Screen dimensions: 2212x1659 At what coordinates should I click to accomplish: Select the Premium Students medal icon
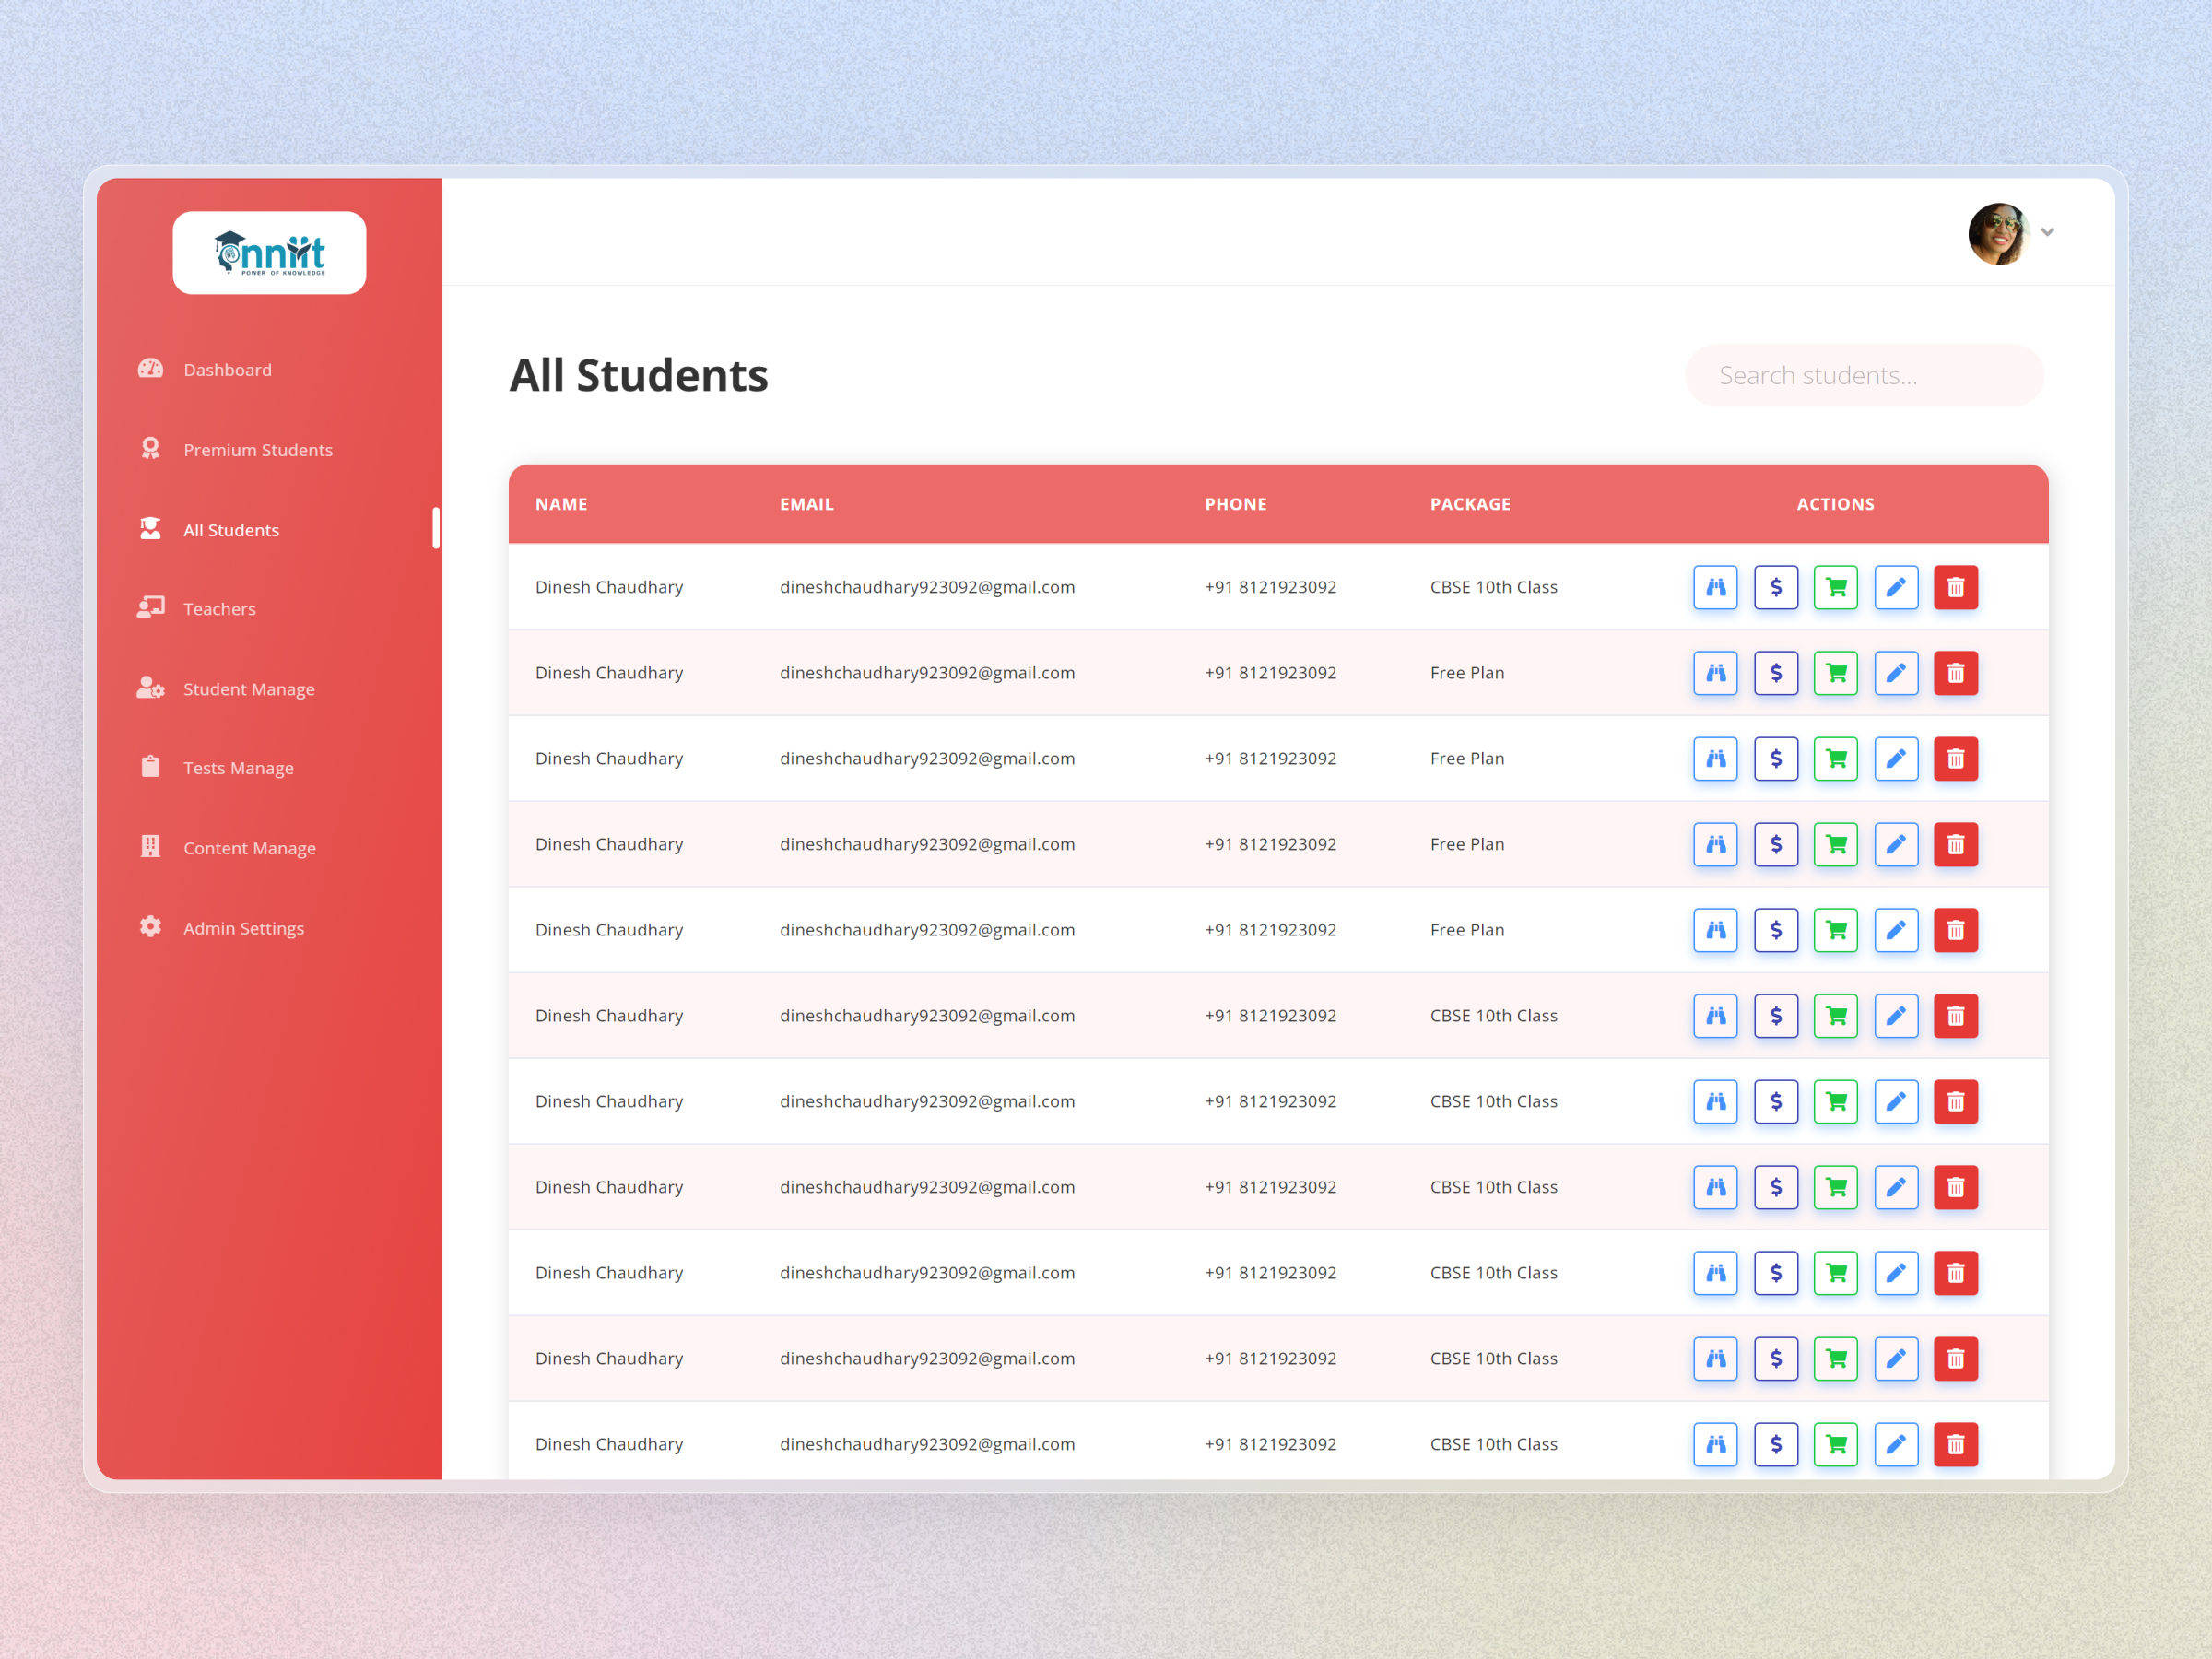click(x=150, y=448)
